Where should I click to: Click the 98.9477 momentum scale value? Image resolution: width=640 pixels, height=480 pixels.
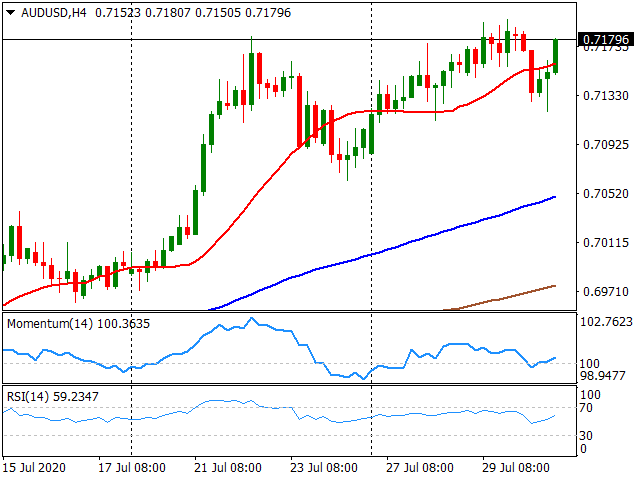coord(603,376)
